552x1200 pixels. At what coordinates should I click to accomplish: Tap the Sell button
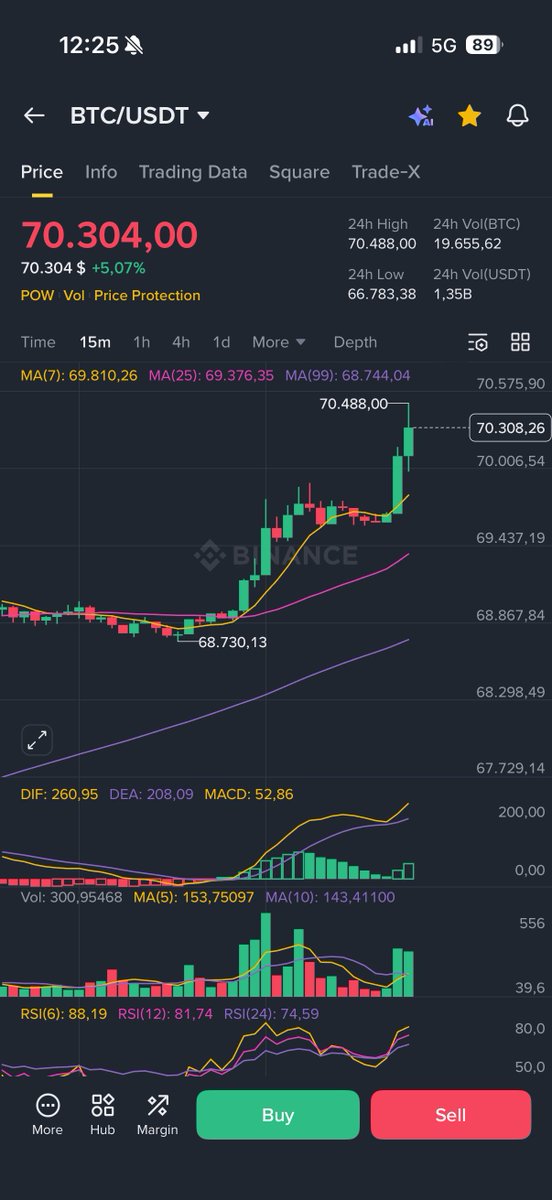451,1115
